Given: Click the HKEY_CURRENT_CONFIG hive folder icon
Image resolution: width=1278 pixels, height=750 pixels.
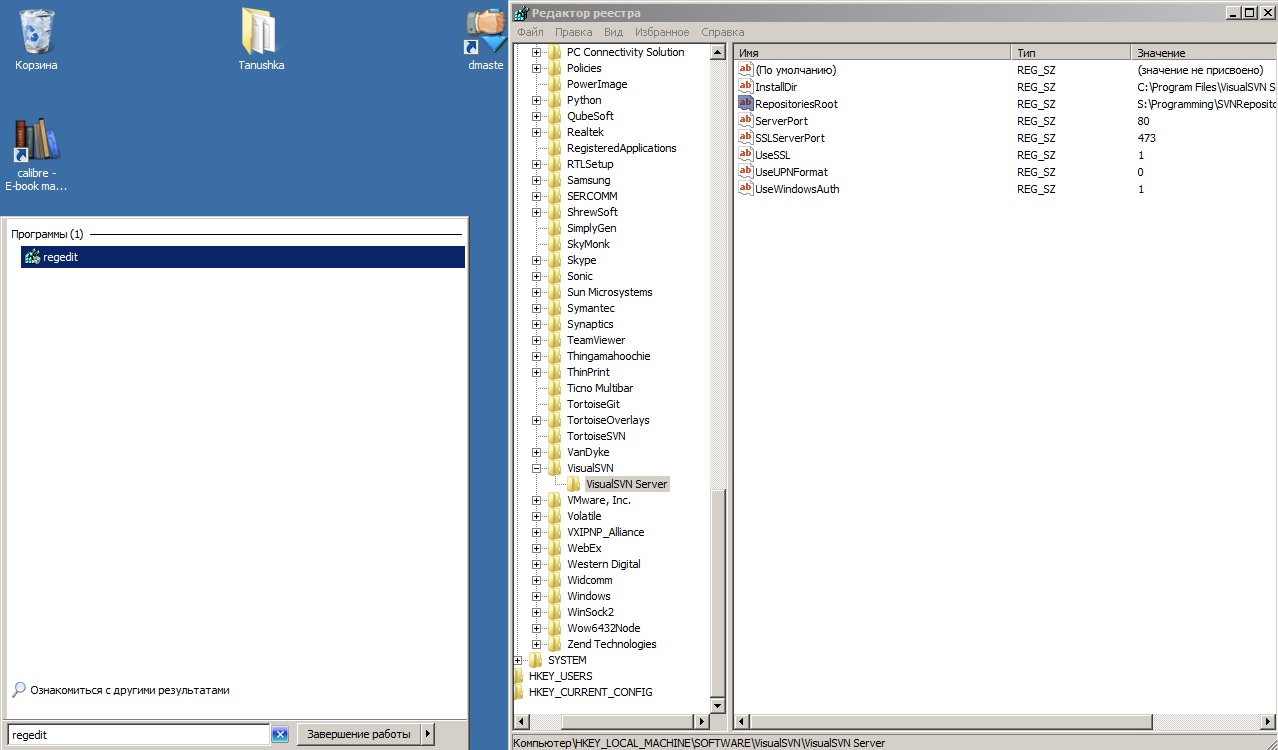Looking at the screenshot, I should coord(519,692).
